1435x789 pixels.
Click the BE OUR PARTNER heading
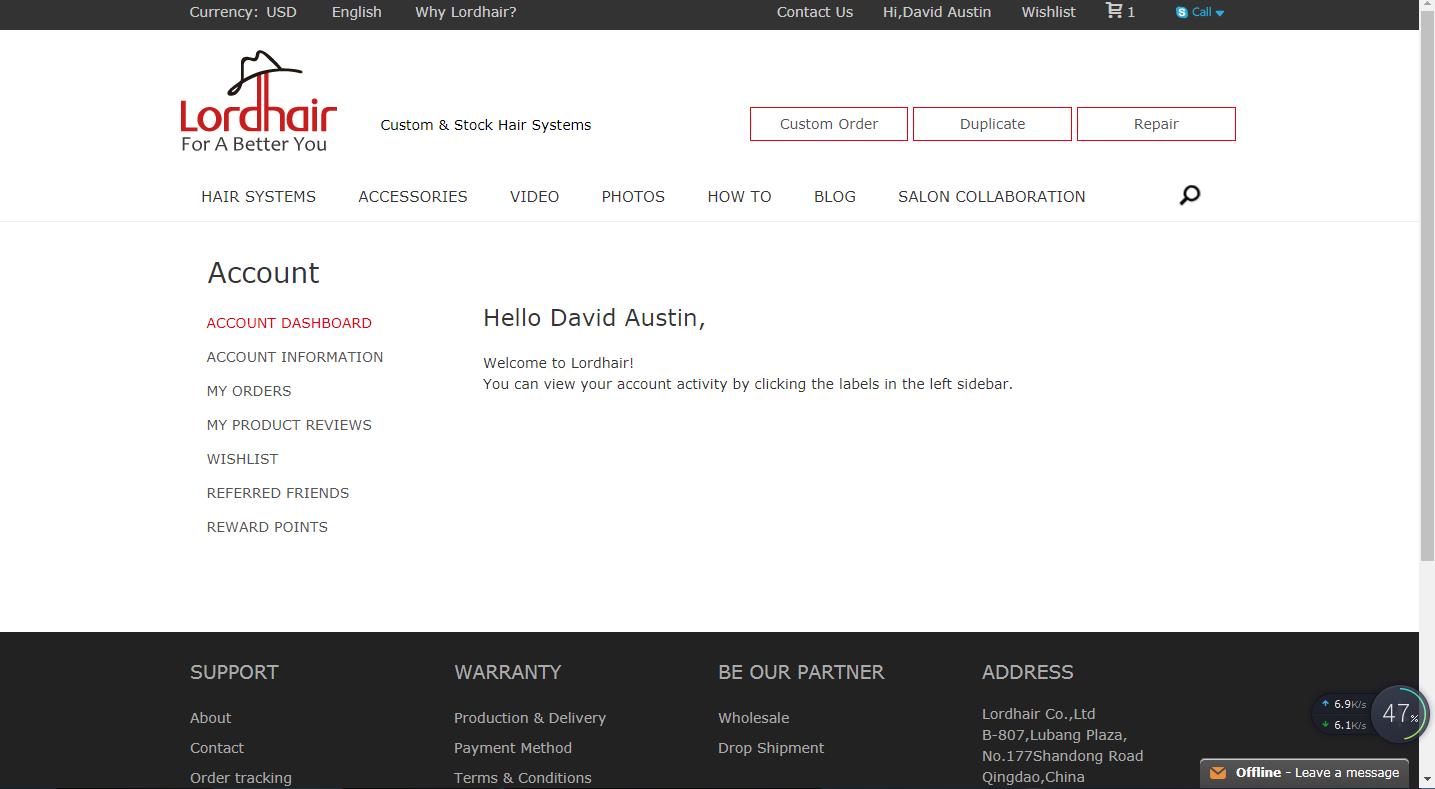pyautogui.click(x=801, y=672)
